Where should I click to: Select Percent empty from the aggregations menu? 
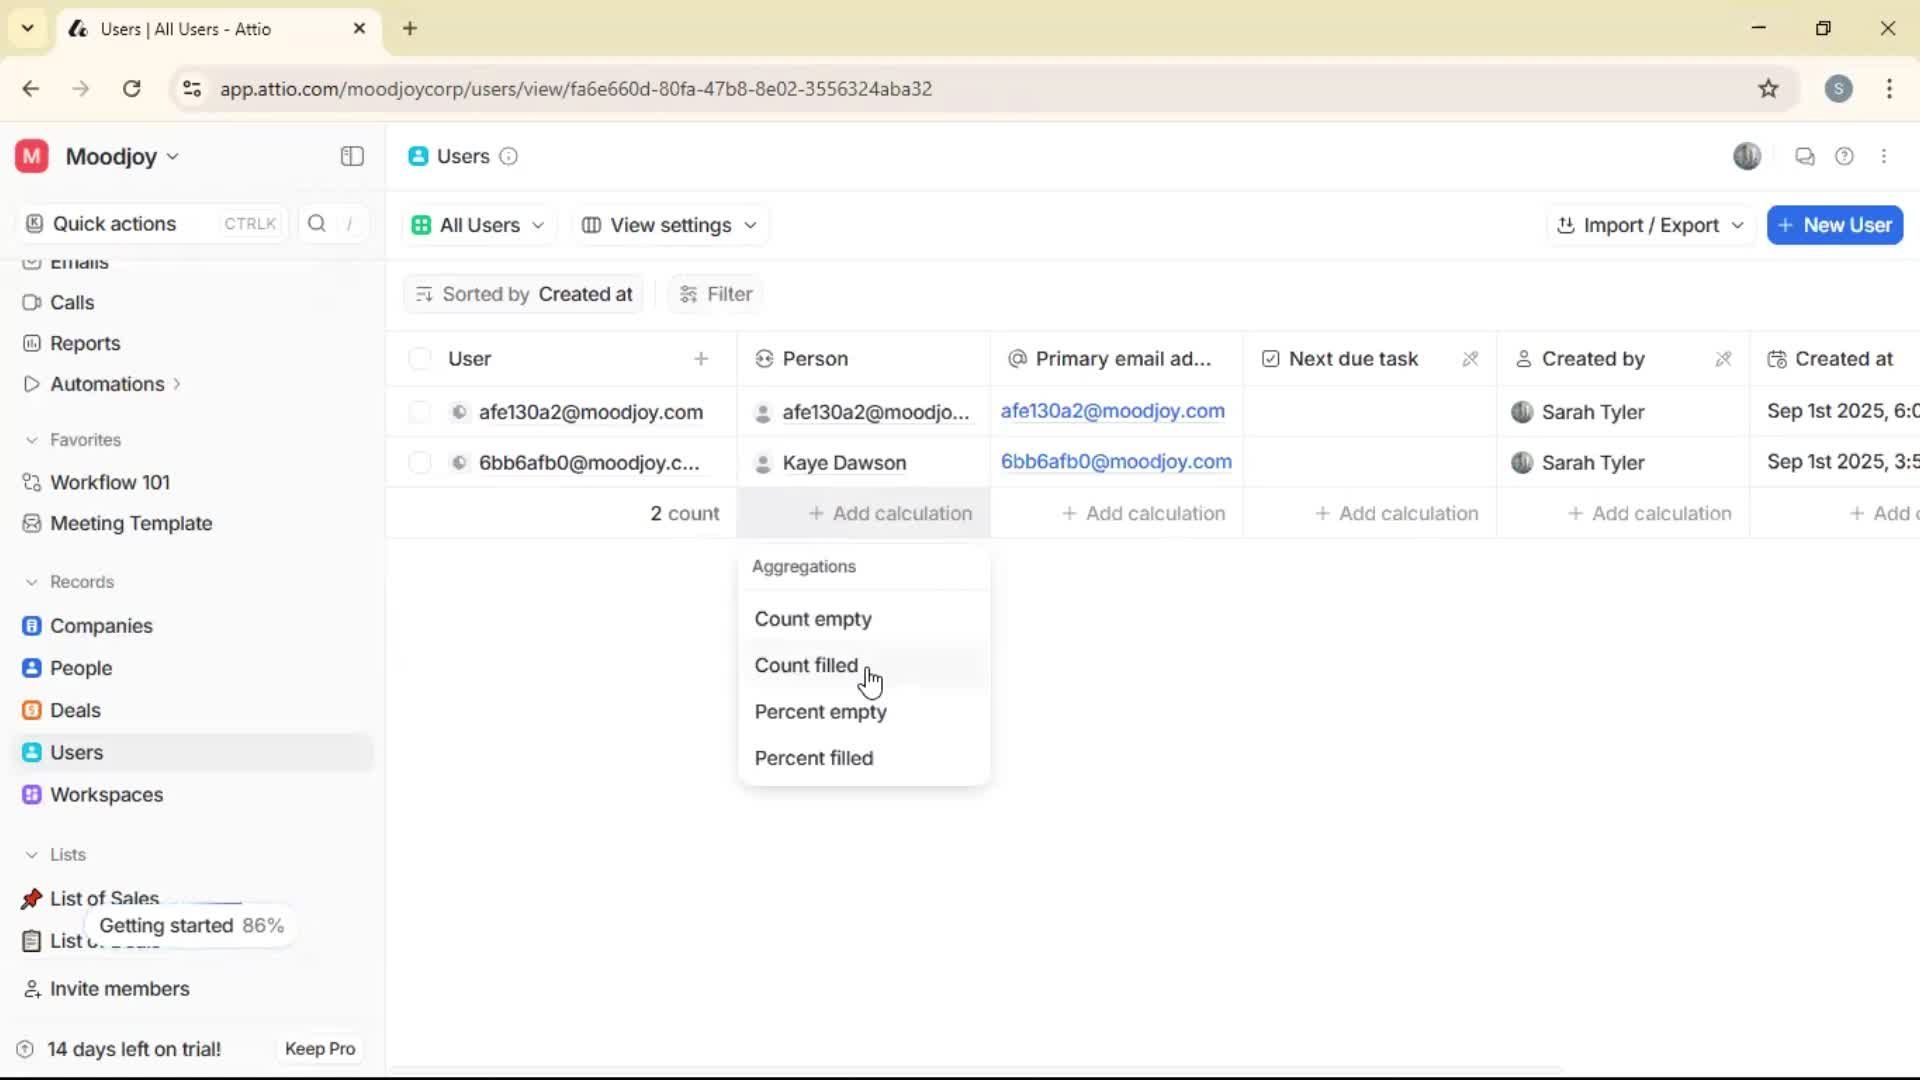click(x=820, y=712)
